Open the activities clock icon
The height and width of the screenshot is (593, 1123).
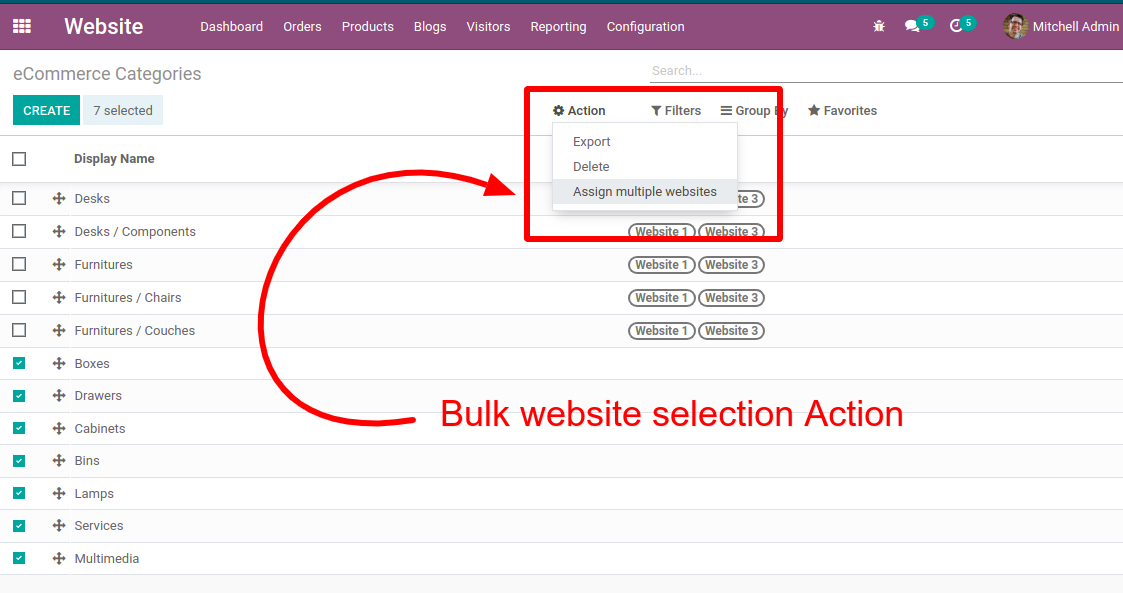(x=956, y=26)
